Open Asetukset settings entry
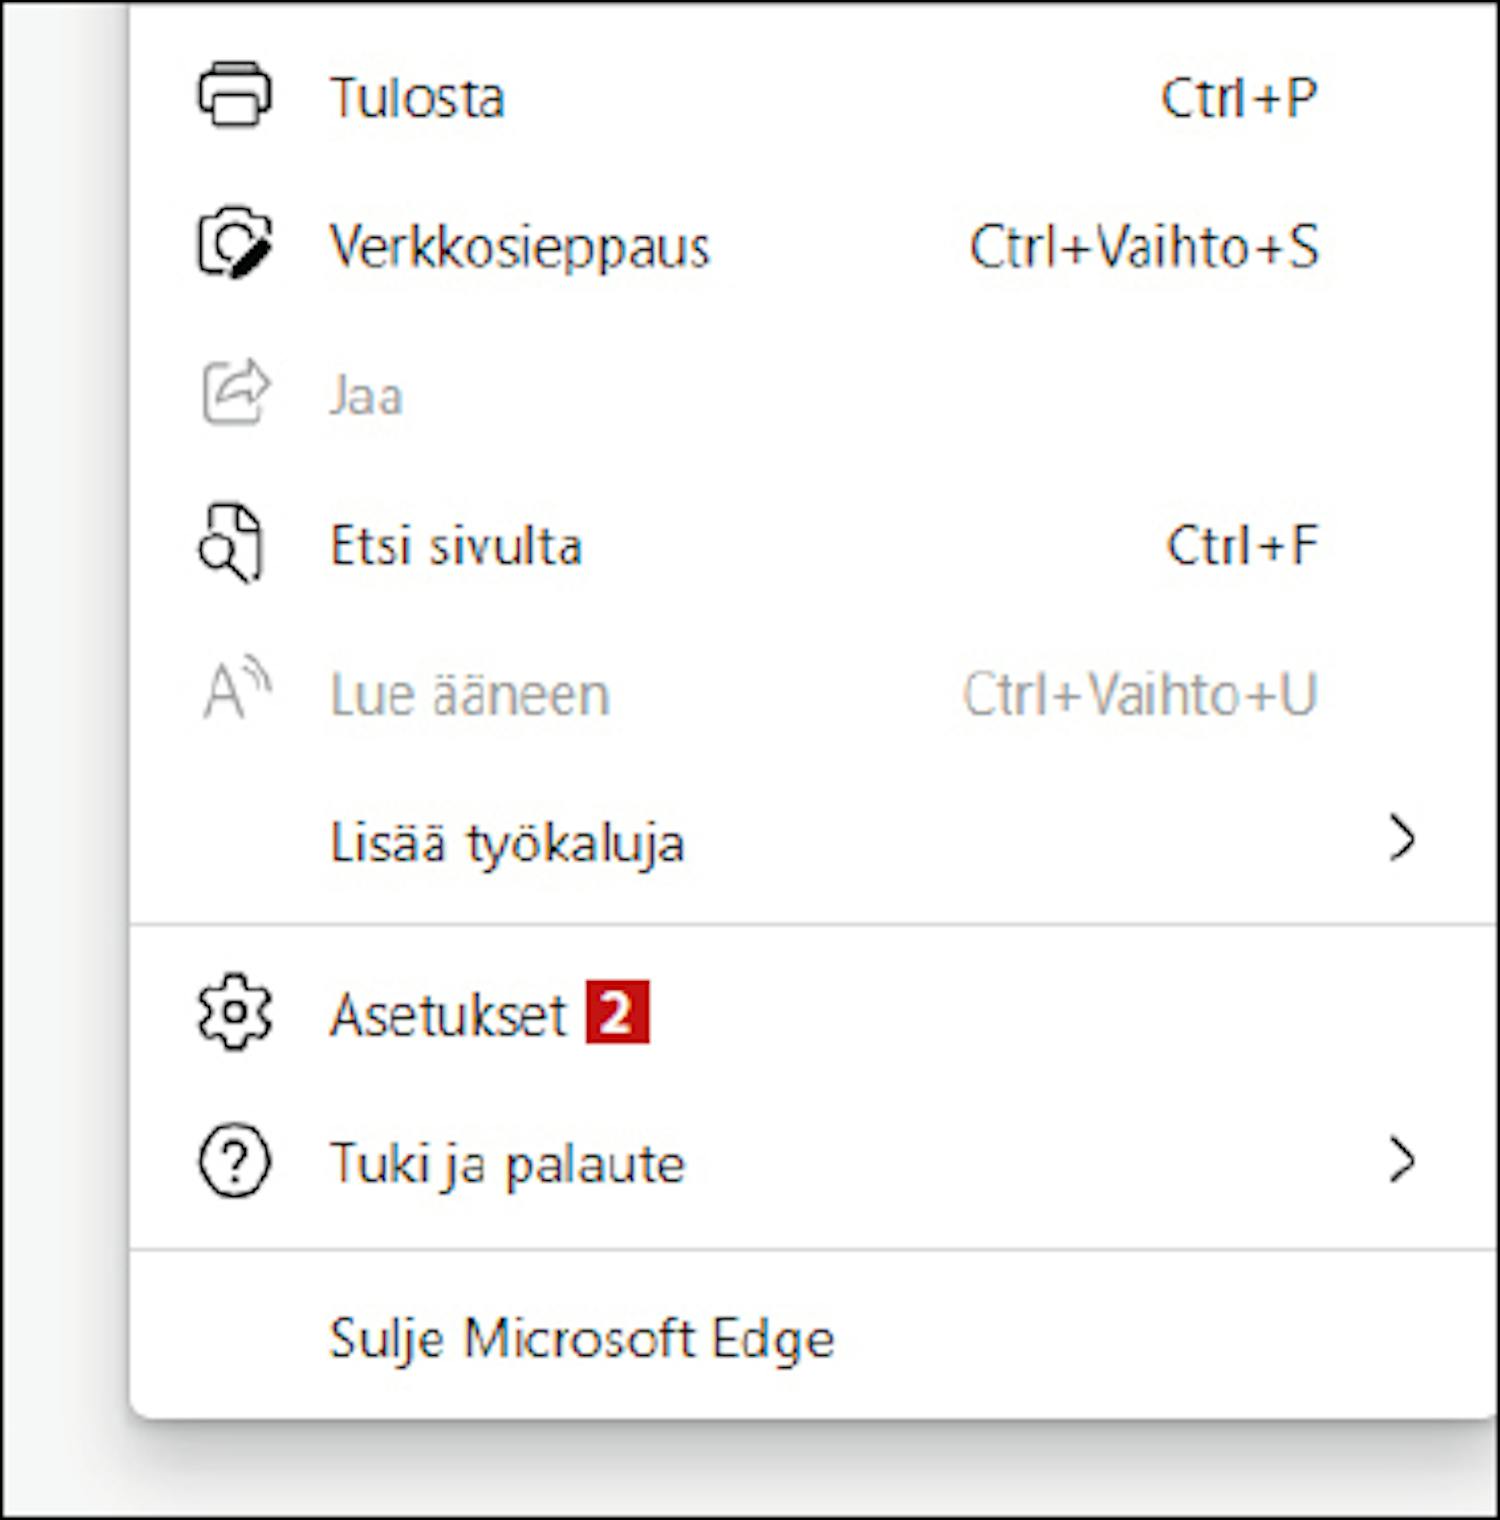1500x1520 pixels. click(812, 1013)
